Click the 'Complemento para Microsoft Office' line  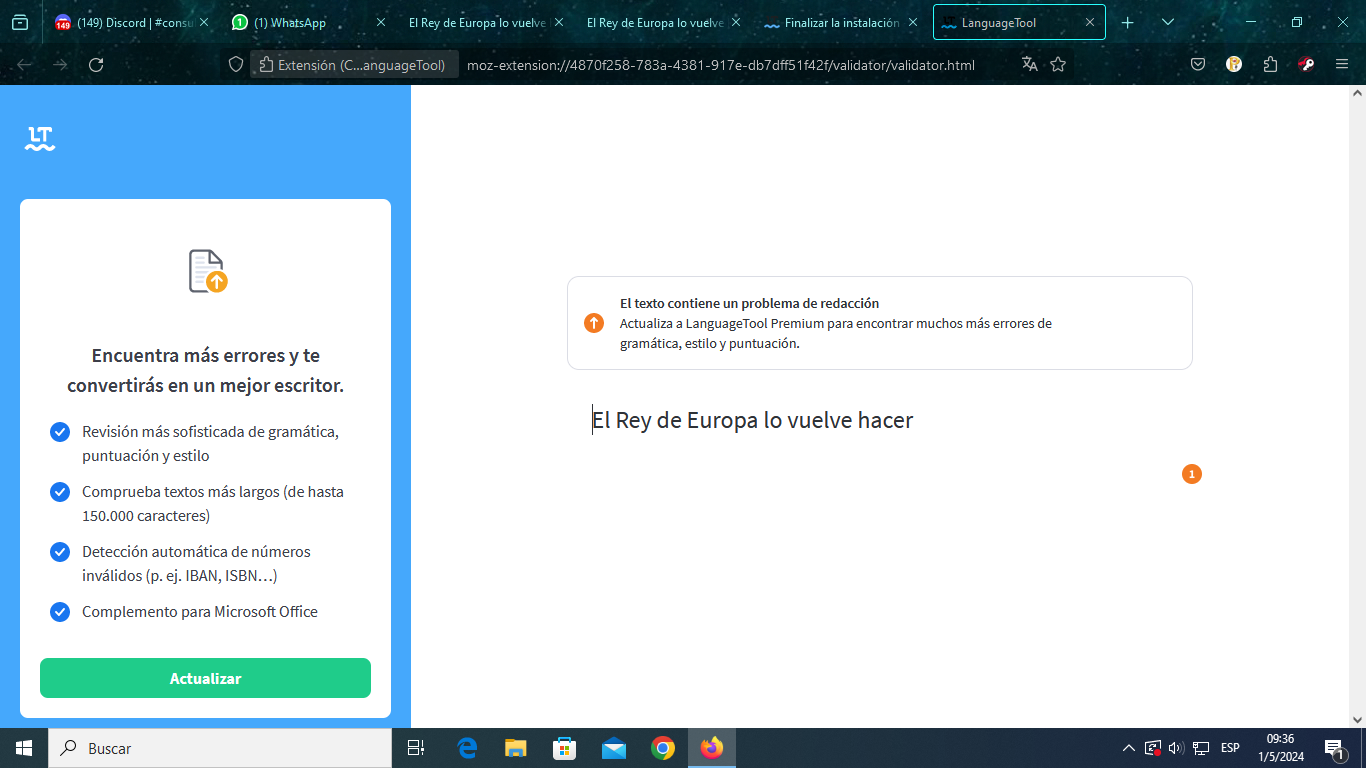tap(200, 612)
